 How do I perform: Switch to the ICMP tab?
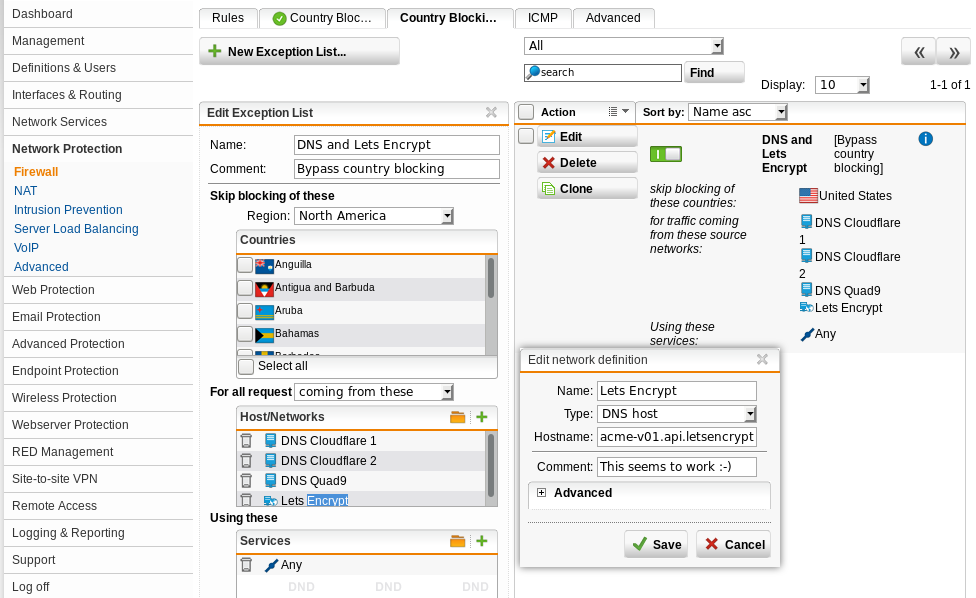point(543,18)
